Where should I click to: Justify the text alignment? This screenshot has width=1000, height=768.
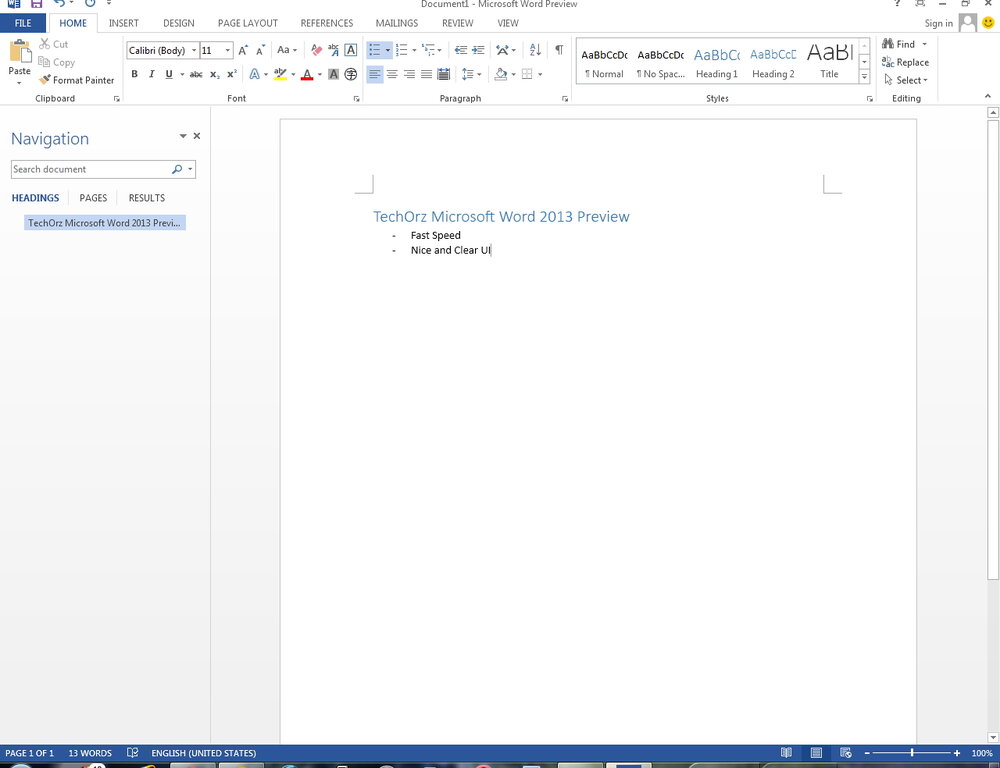tap(427, 74)
